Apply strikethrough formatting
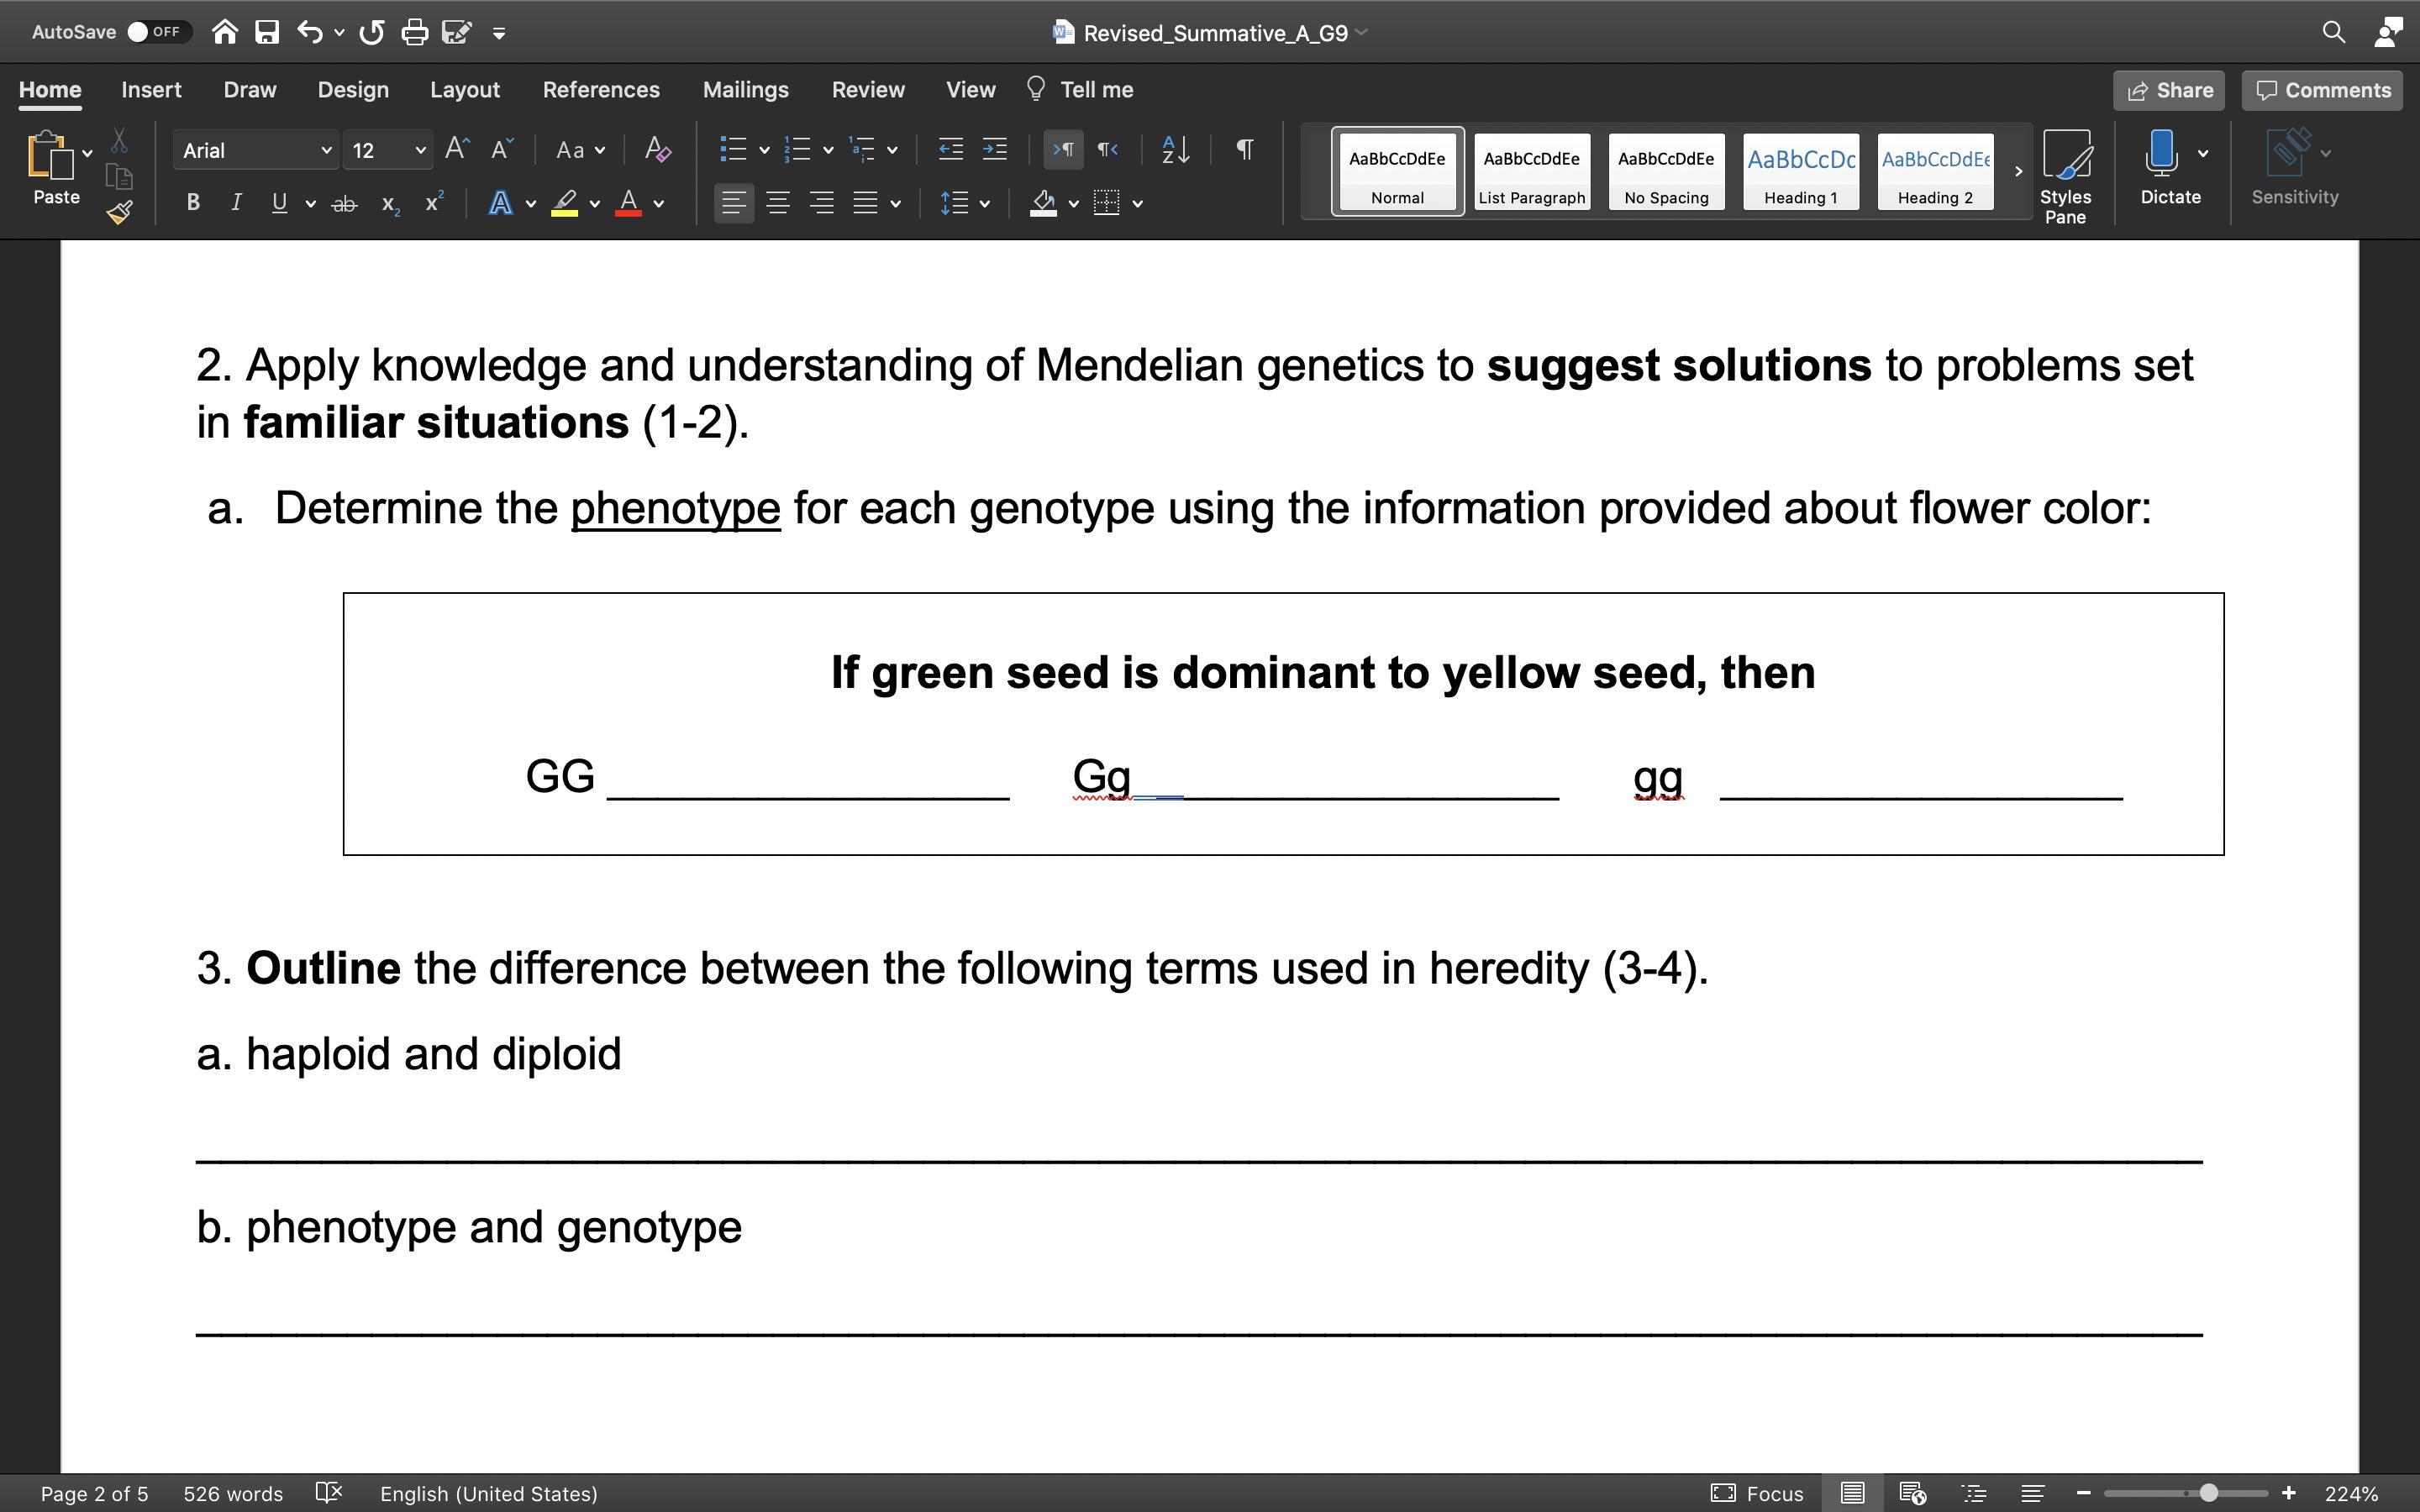Screen dimensions: 2420x1512 [x=344, y=204]
